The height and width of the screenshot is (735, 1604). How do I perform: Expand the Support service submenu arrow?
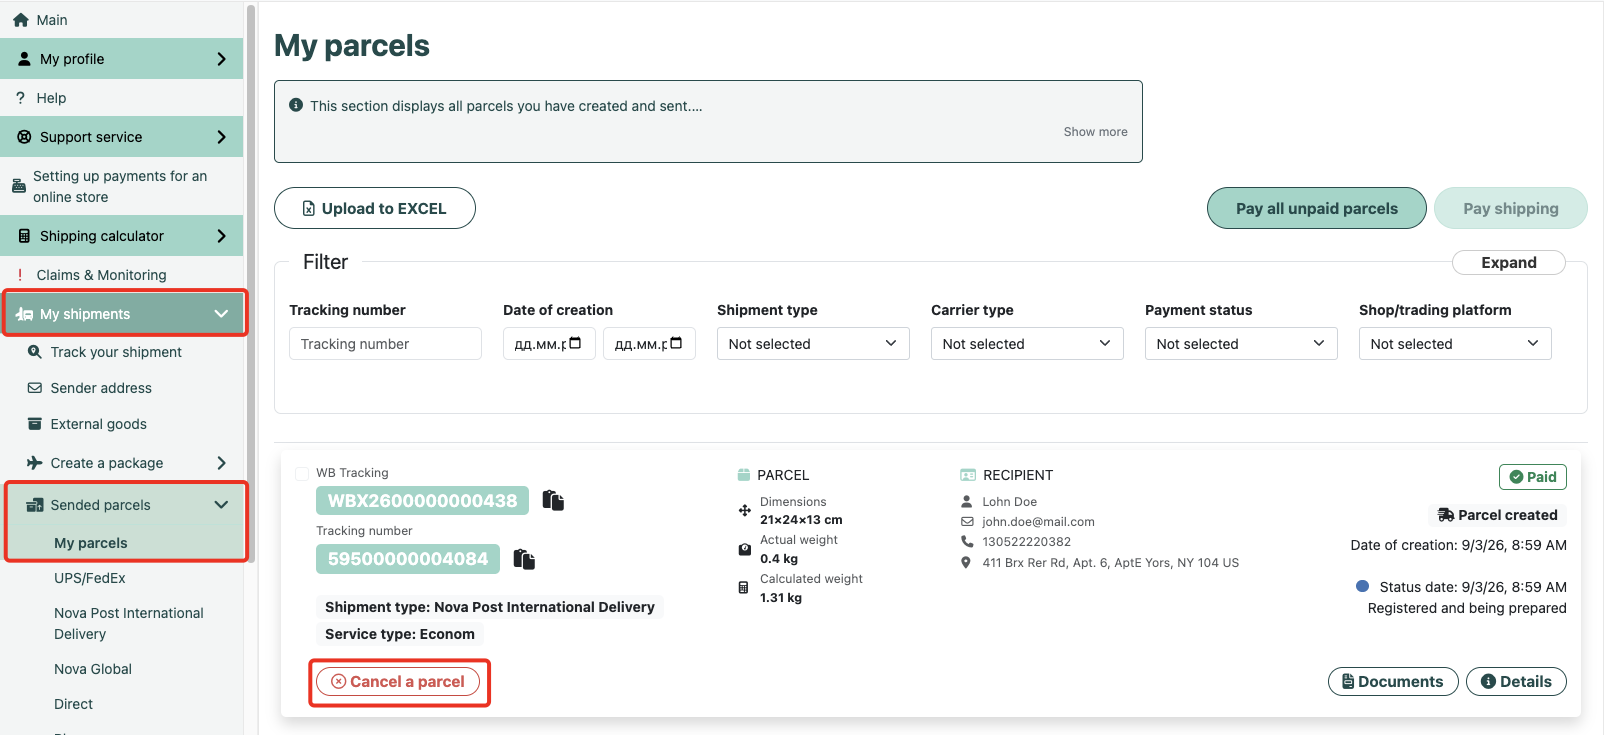pos(221,137)
